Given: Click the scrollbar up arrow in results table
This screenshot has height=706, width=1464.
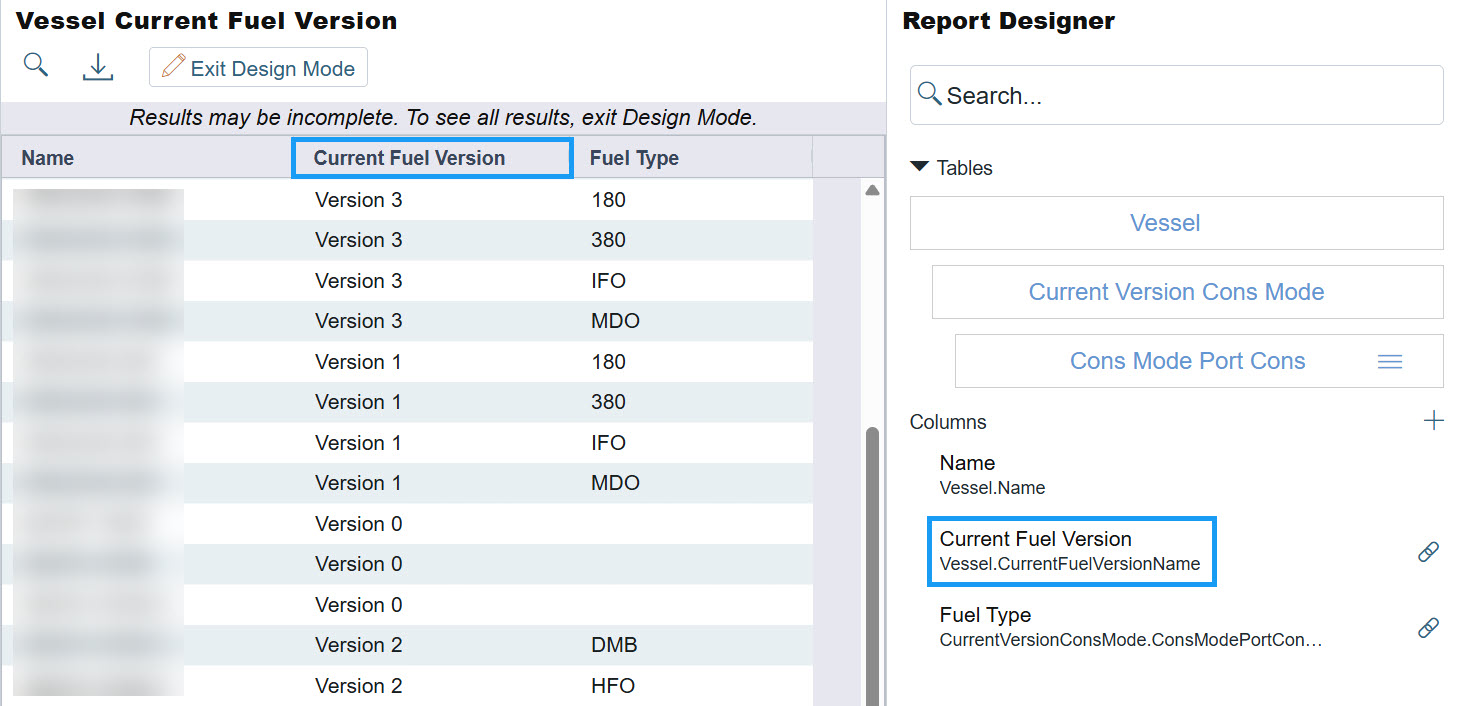Looking at the screenshot, I should coord(871,191).
